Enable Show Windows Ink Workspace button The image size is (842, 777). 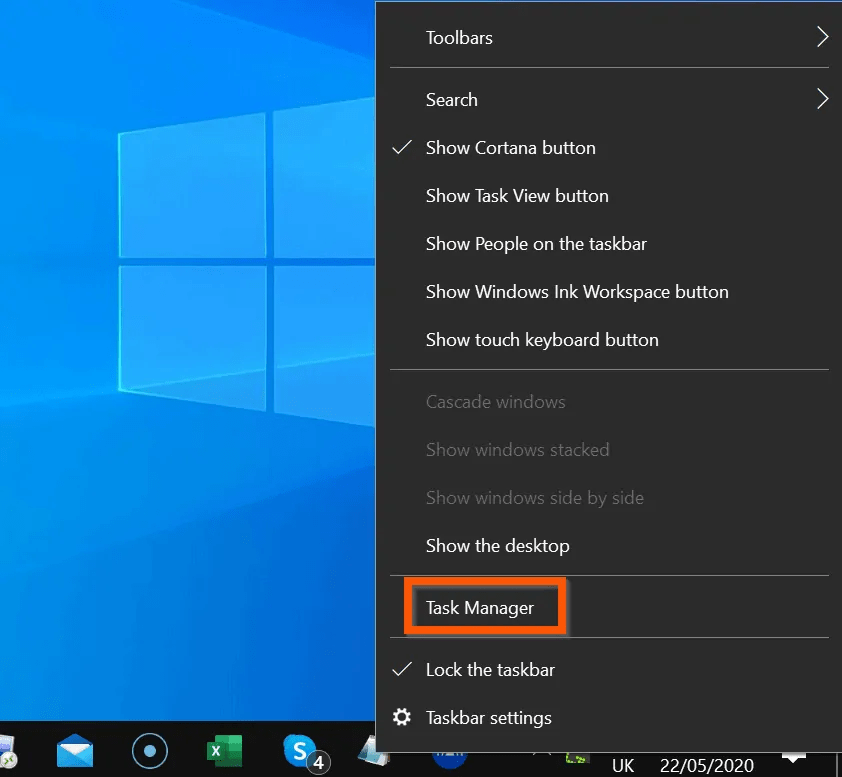click(577, 291)
